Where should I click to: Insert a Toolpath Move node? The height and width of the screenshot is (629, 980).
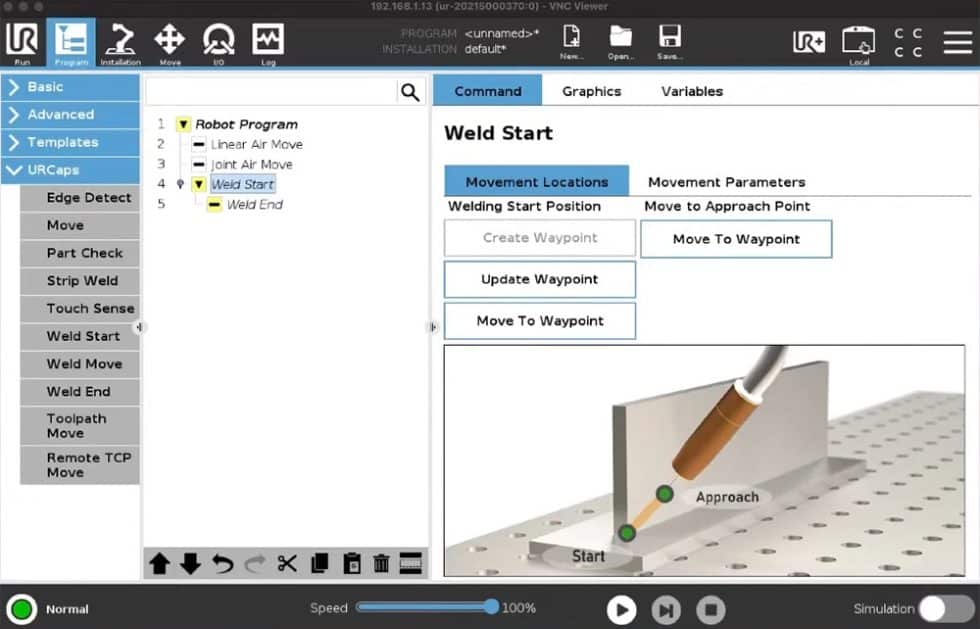(x=80, y=426)
